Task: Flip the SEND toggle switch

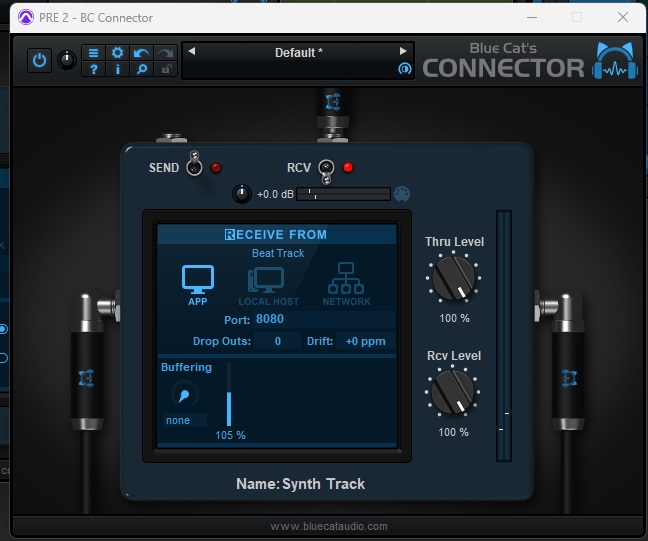Action: (194, 164)
